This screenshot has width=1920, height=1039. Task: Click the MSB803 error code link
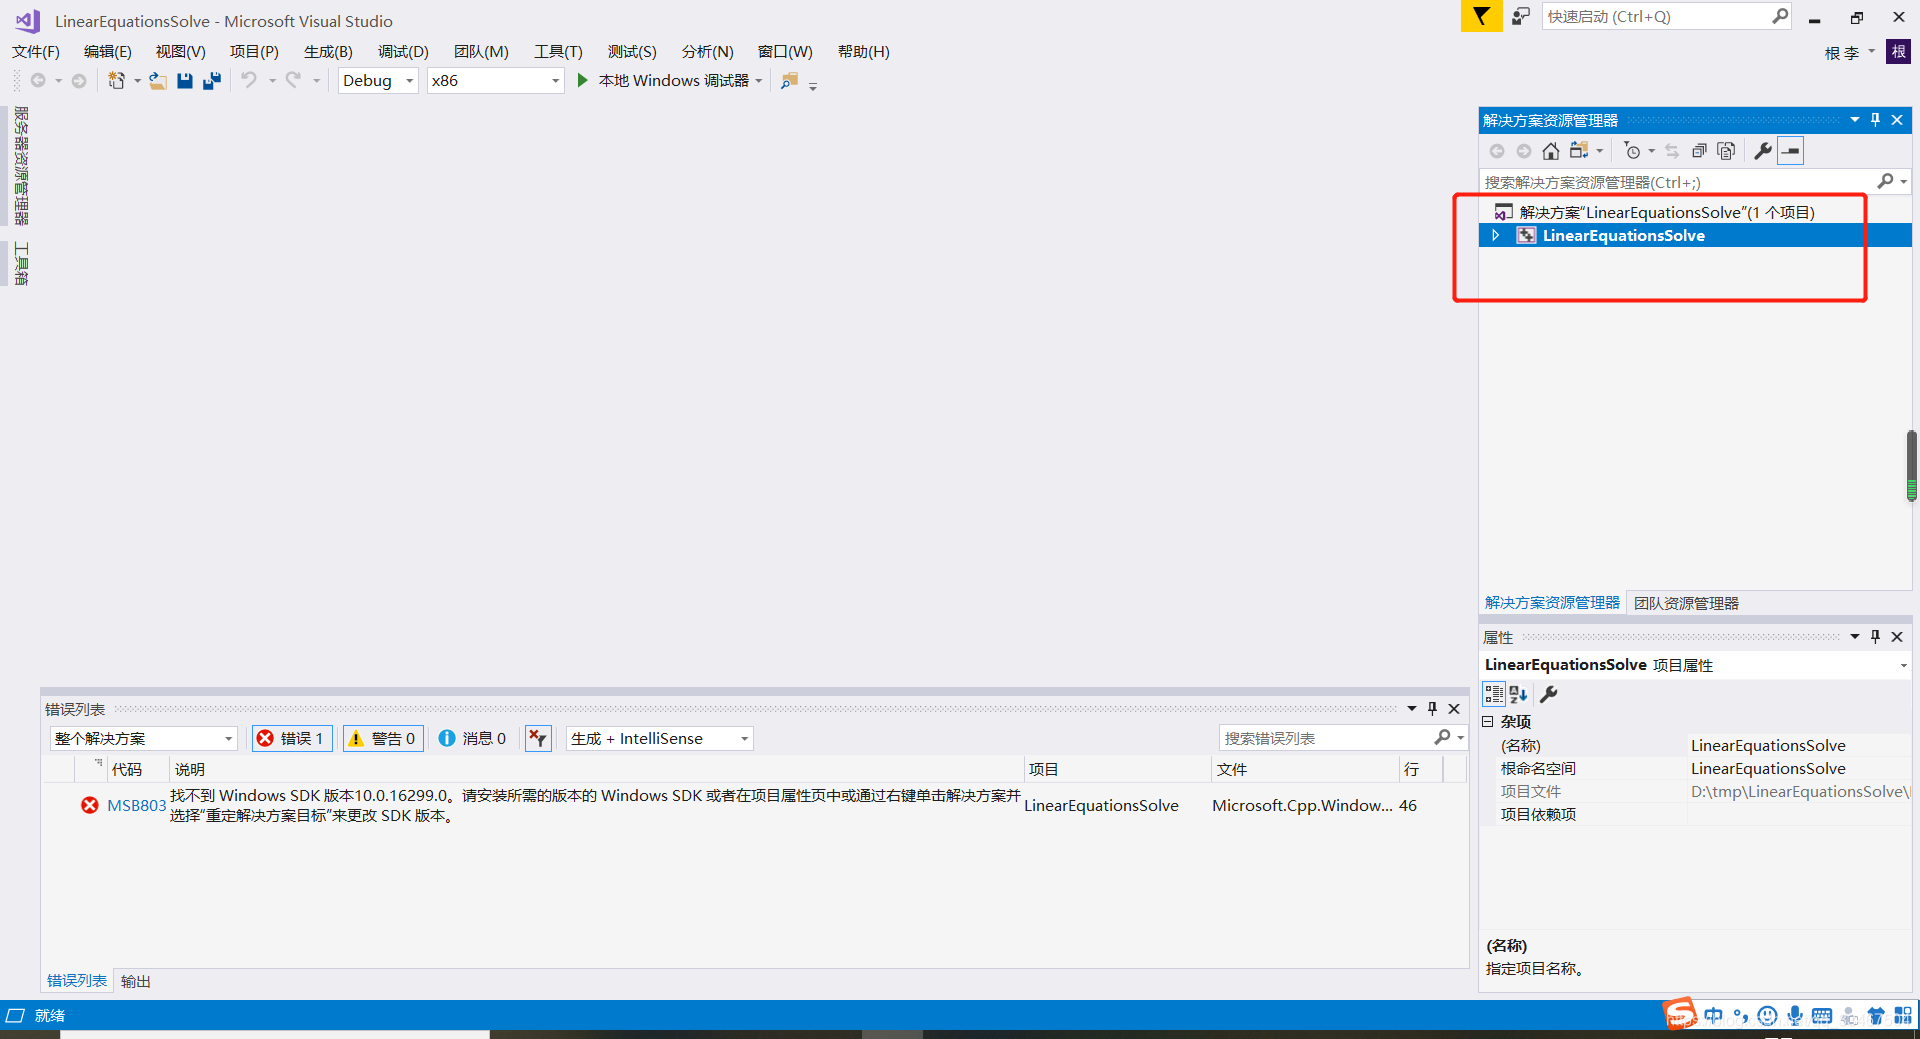click(x=136, y=806)
